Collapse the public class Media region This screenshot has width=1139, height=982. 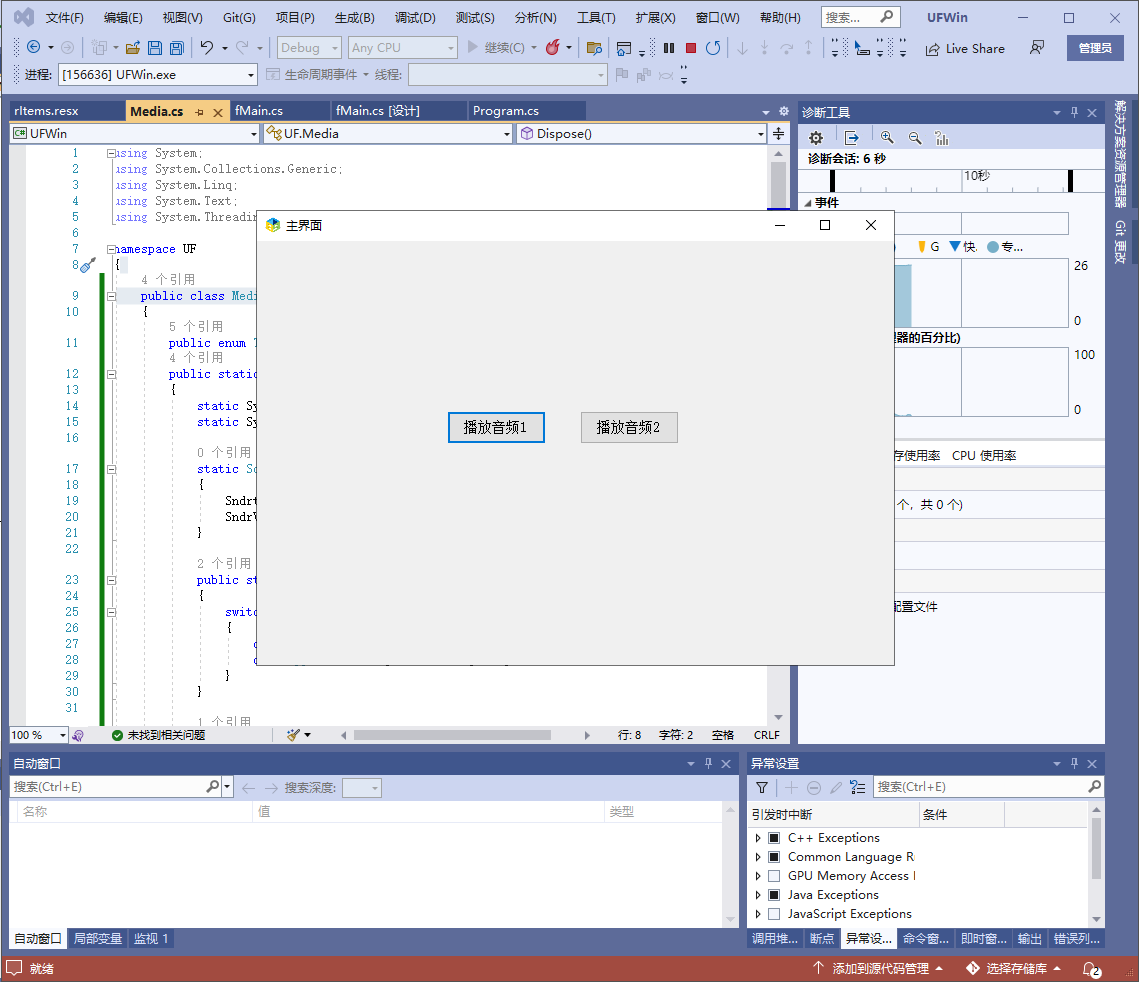click(111, 296)
